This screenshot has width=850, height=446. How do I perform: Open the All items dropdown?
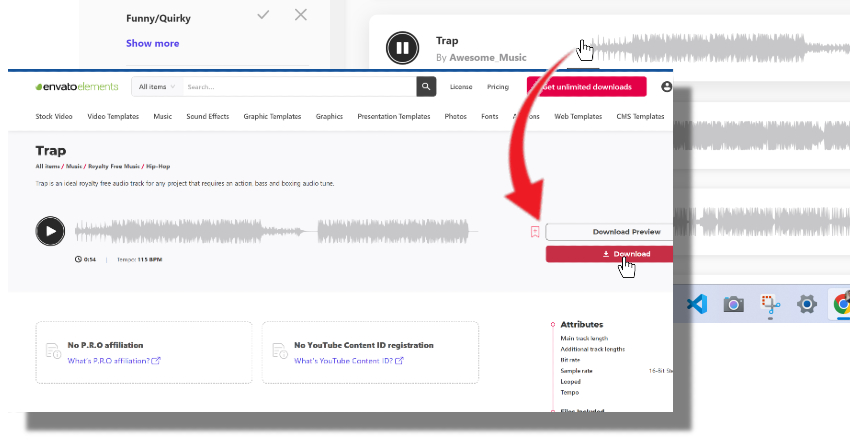tap(157, 87)
